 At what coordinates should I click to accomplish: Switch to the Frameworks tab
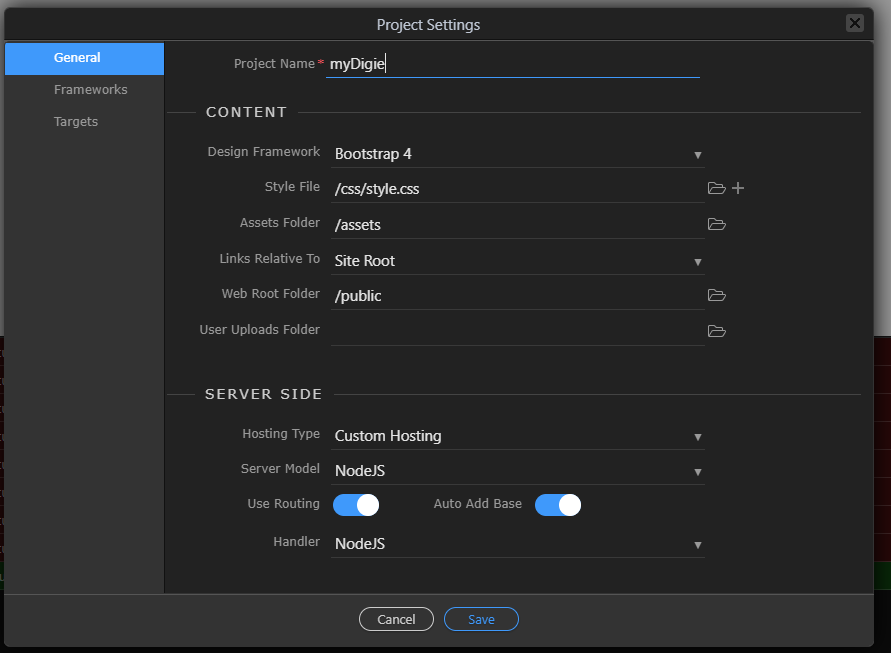click(x=90, y=90)
